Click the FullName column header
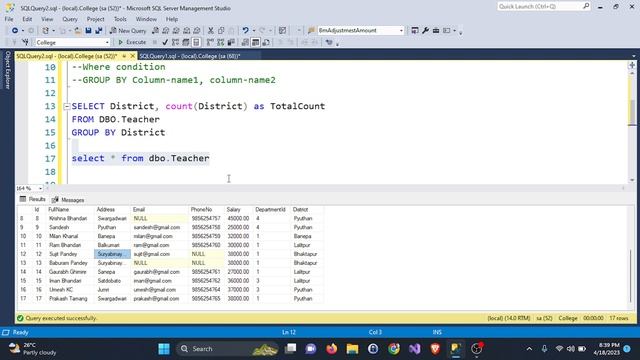 pos(70,209)
